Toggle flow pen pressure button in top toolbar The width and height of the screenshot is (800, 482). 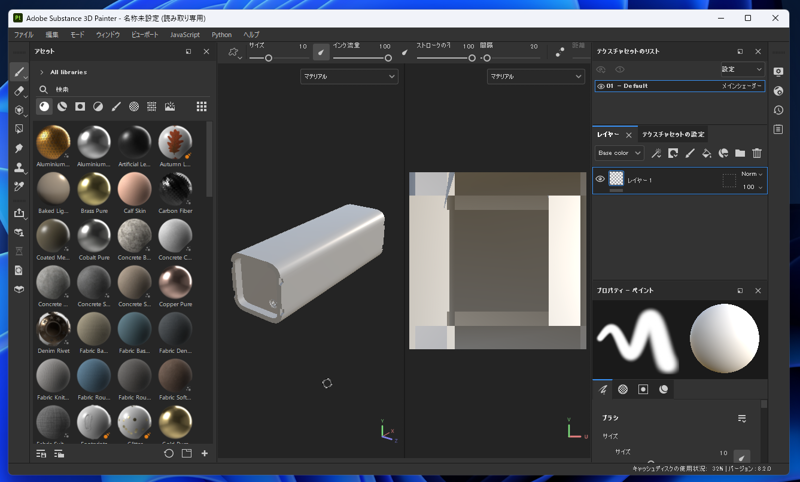click(405, 52)
